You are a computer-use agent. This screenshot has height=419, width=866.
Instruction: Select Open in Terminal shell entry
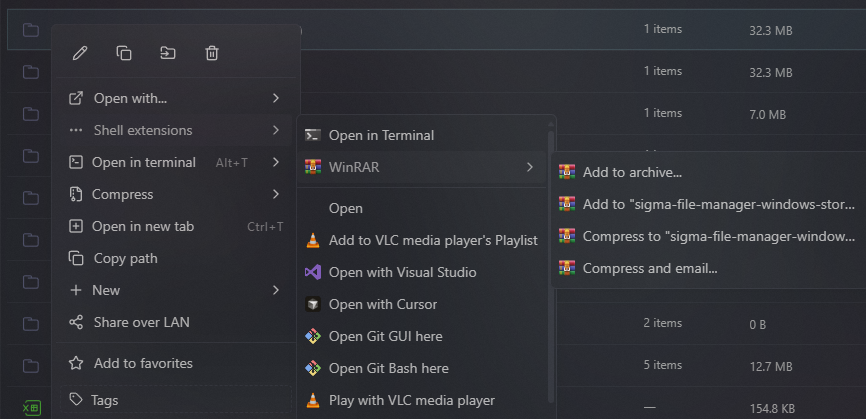pos(423,135)
